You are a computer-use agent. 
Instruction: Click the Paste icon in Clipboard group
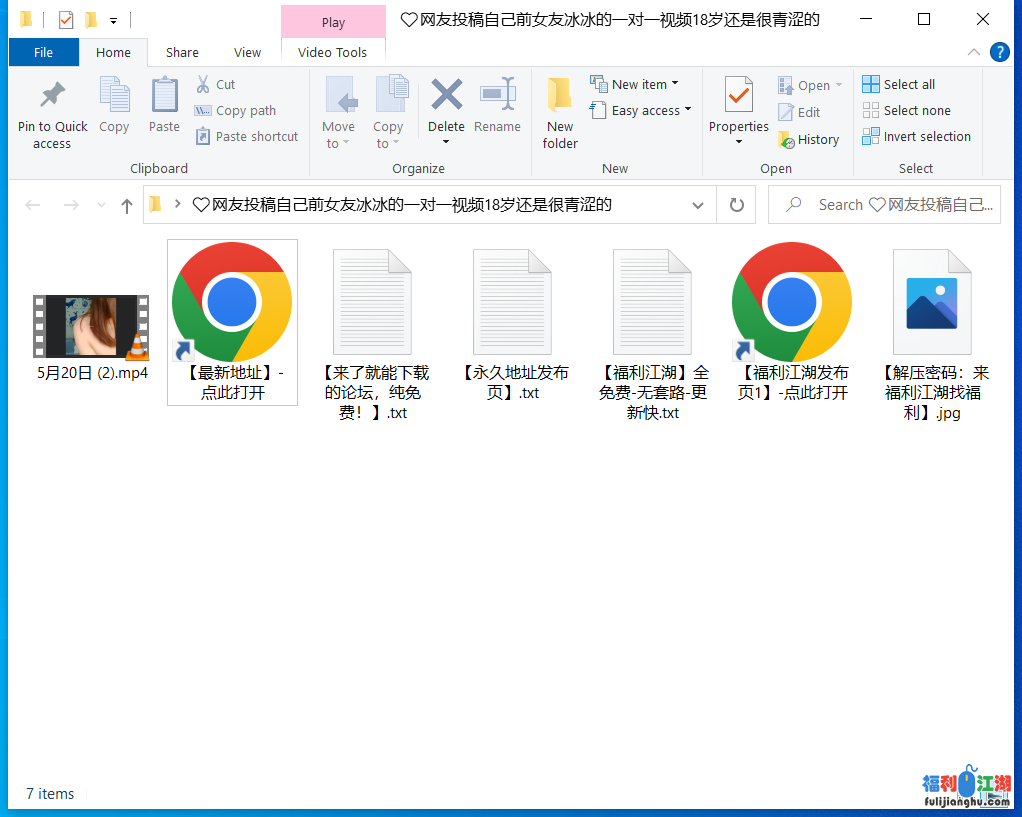coord(164,97)
